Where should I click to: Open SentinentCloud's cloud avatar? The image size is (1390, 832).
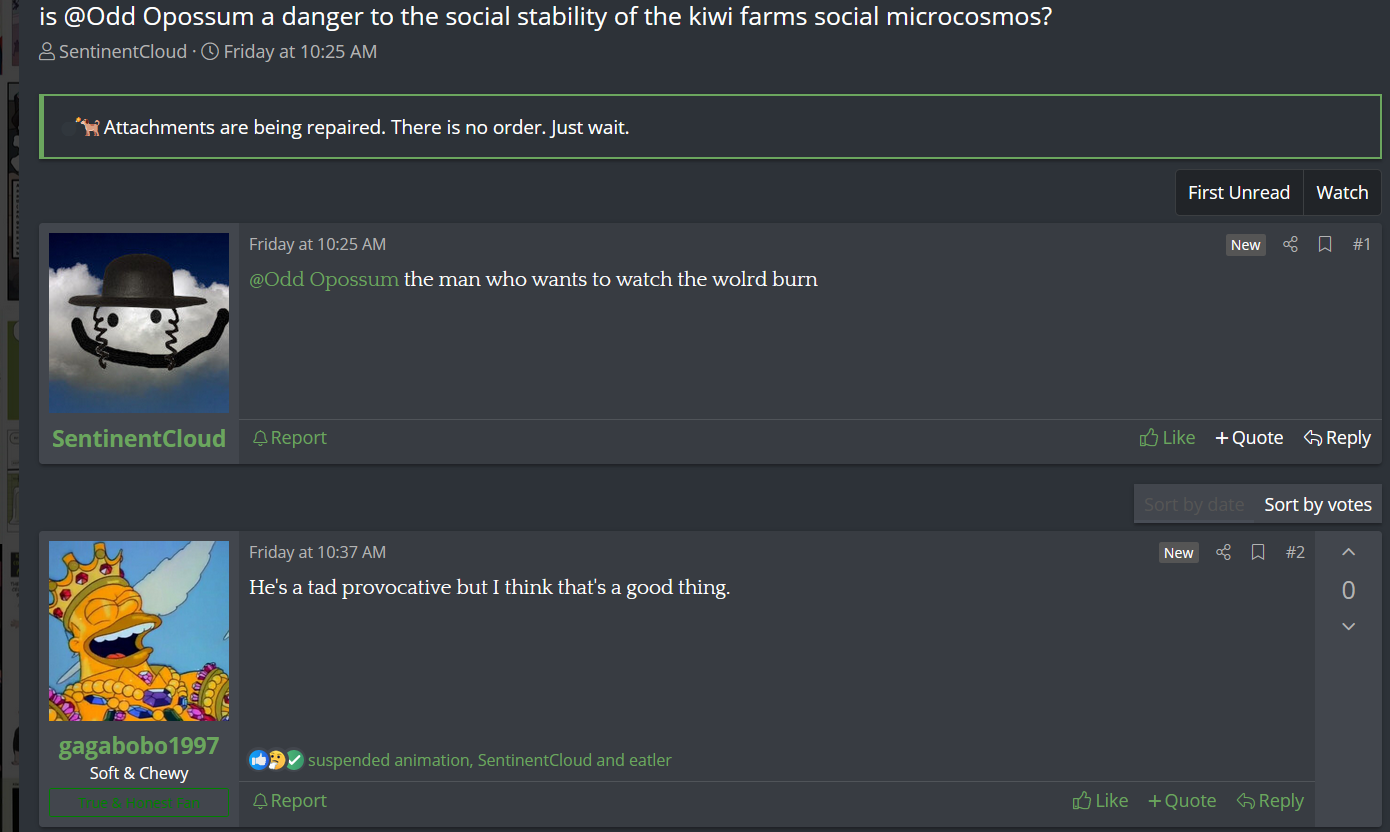(x=139, y=323)
